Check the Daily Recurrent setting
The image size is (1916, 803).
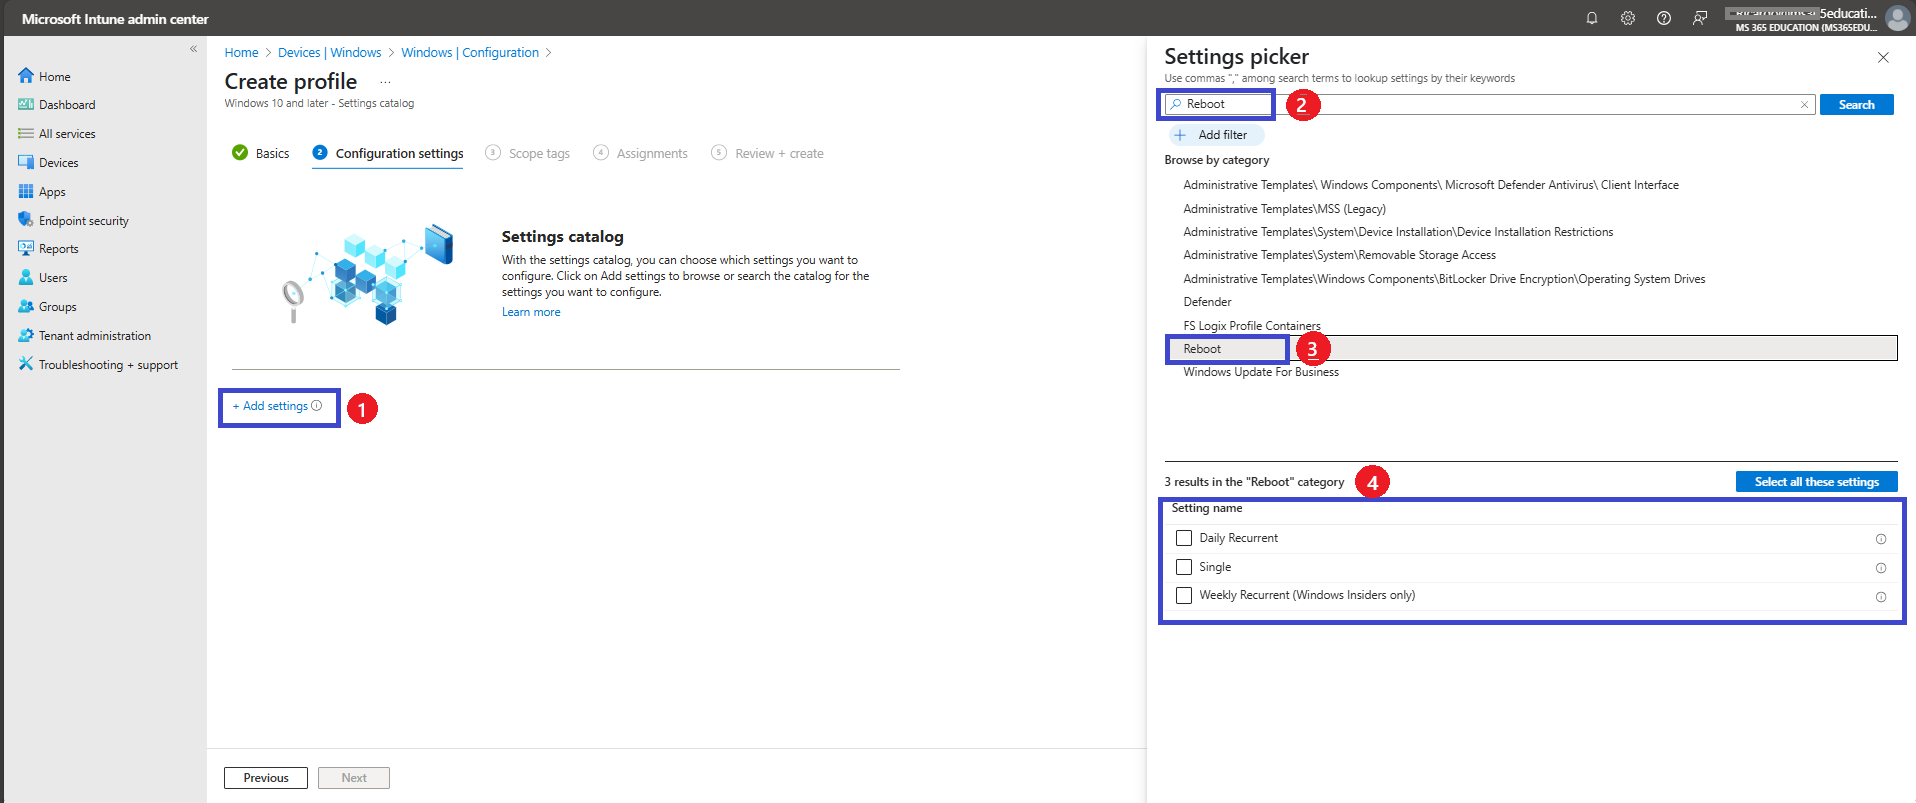[1184, 538]
